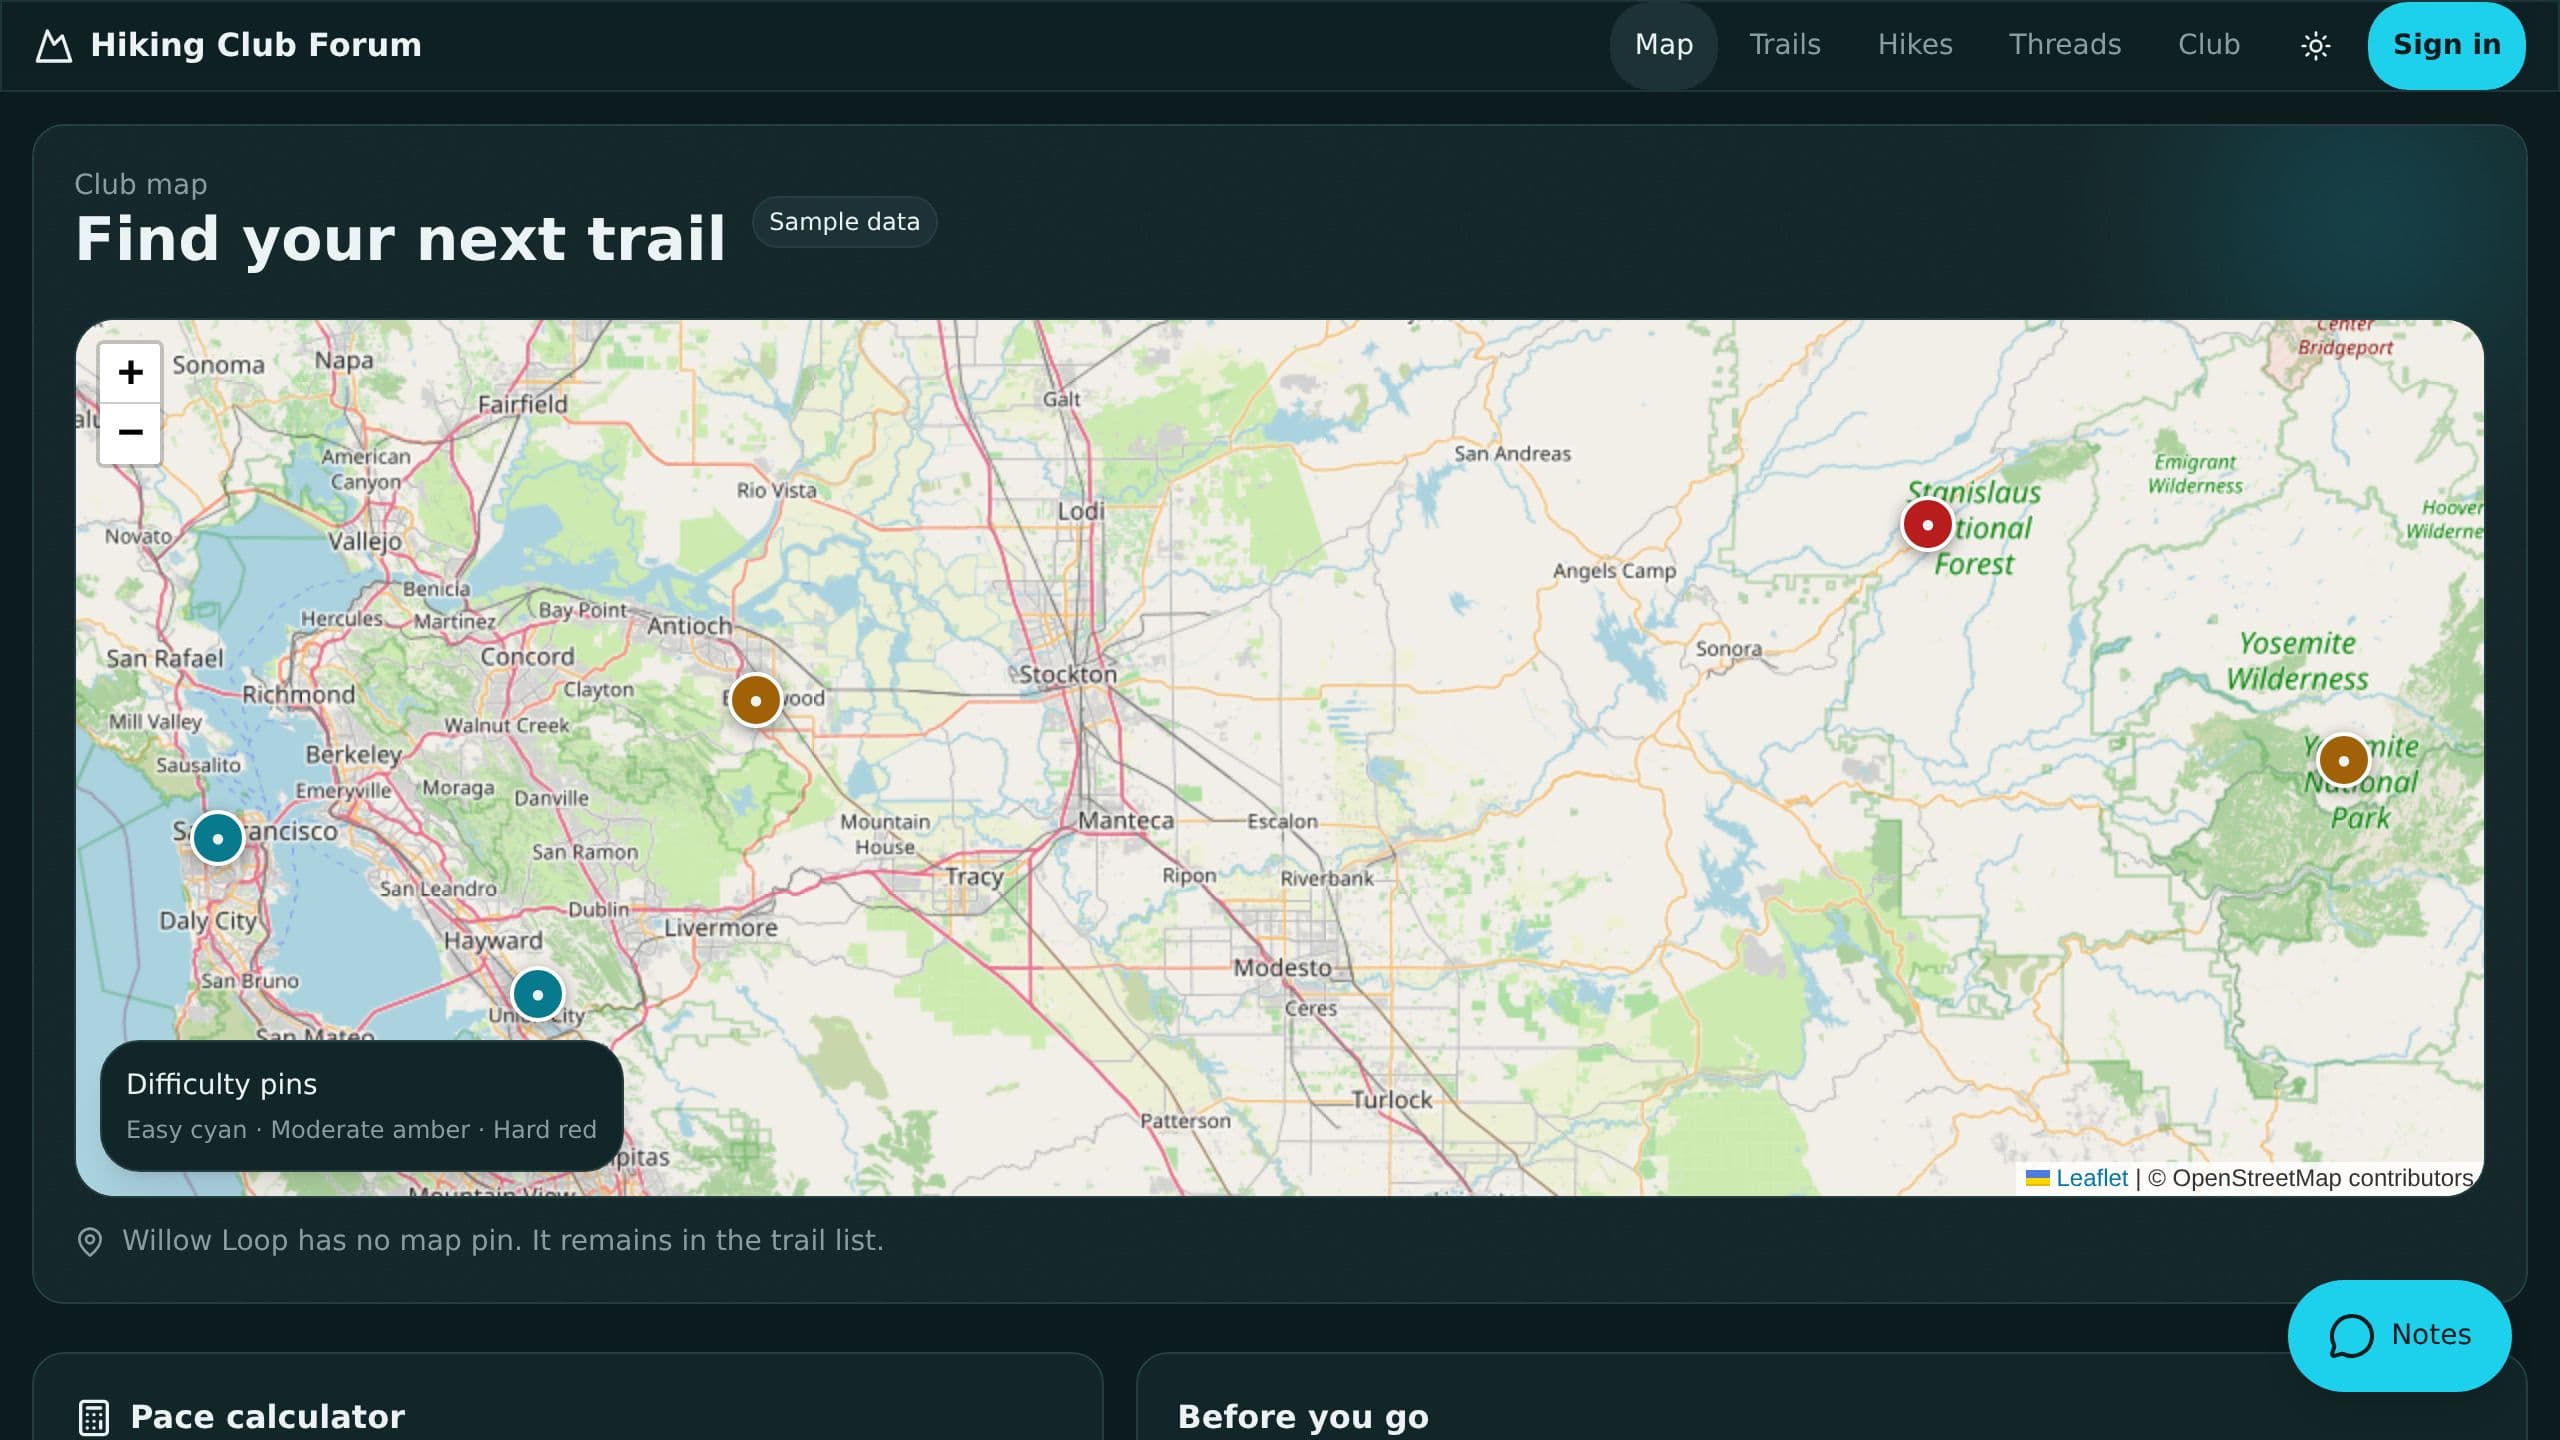Click the mountain logo icon
This screenshot has width=2560, height=1440.
tap(54, 45)
